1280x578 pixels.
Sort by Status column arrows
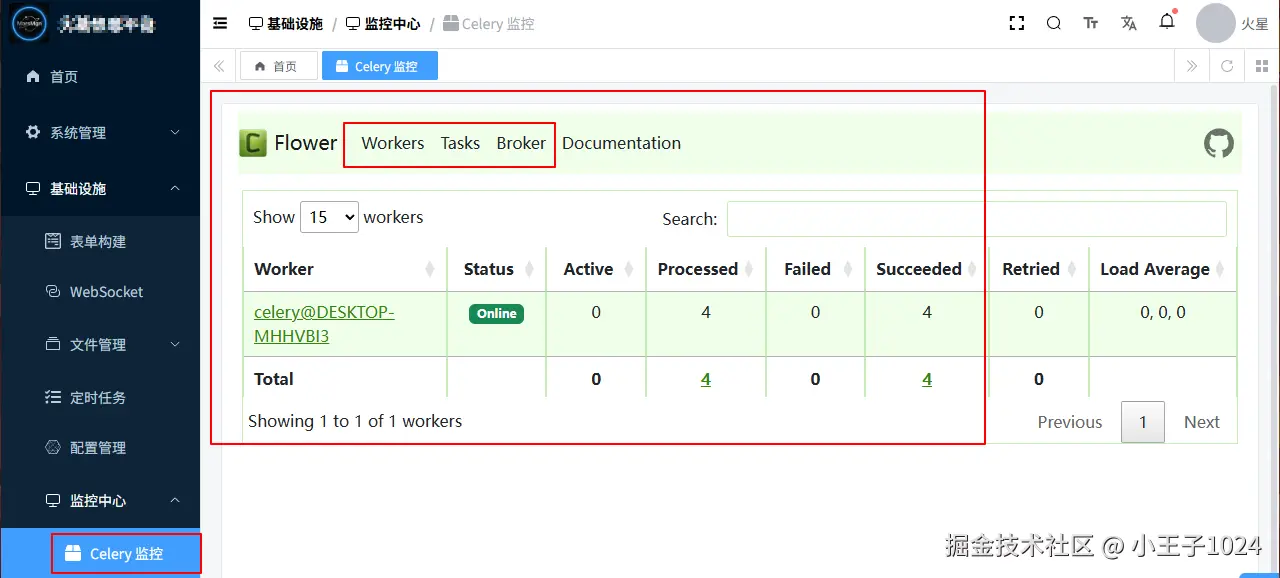530,269
